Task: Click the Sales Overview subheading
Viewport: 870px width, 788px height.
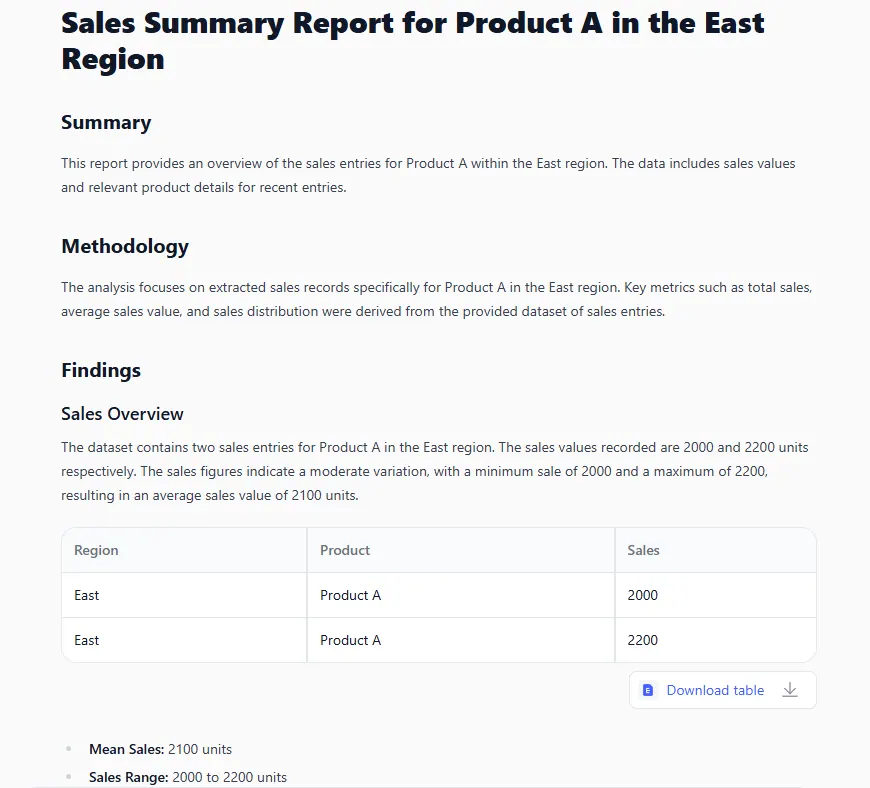Action: click(122, 414)
